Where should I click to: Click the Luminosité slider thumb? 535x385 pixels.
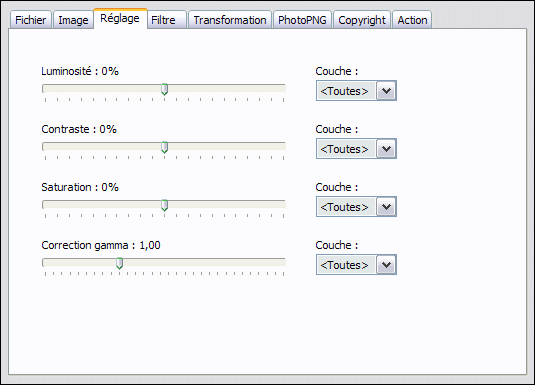(x=164, y=89)
